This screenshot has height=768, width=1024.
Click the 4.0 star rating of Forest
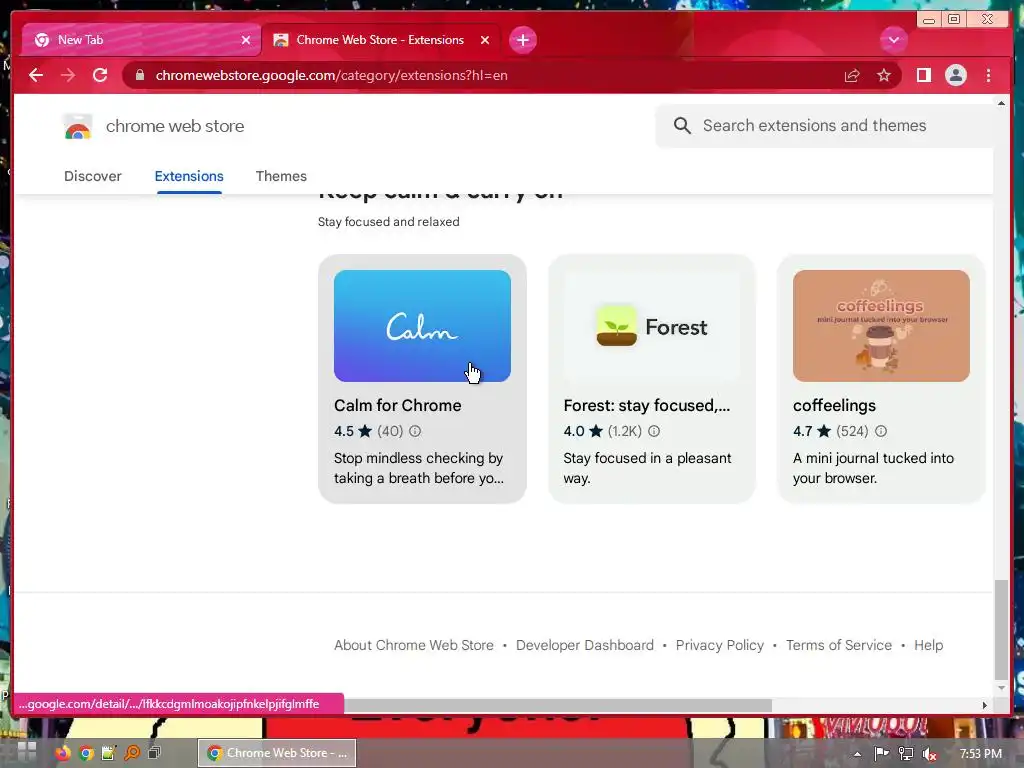point(583,431)
